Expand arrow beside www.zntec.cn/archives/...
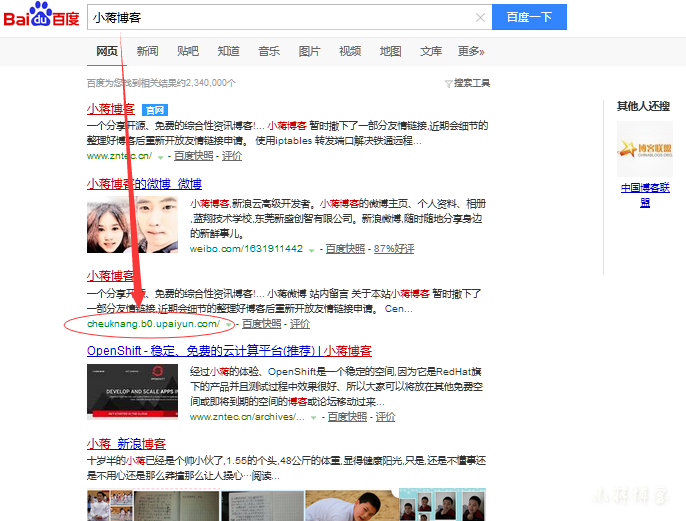Image resolution: width=686 pixels, height=521 pixels. pos(313,418)
